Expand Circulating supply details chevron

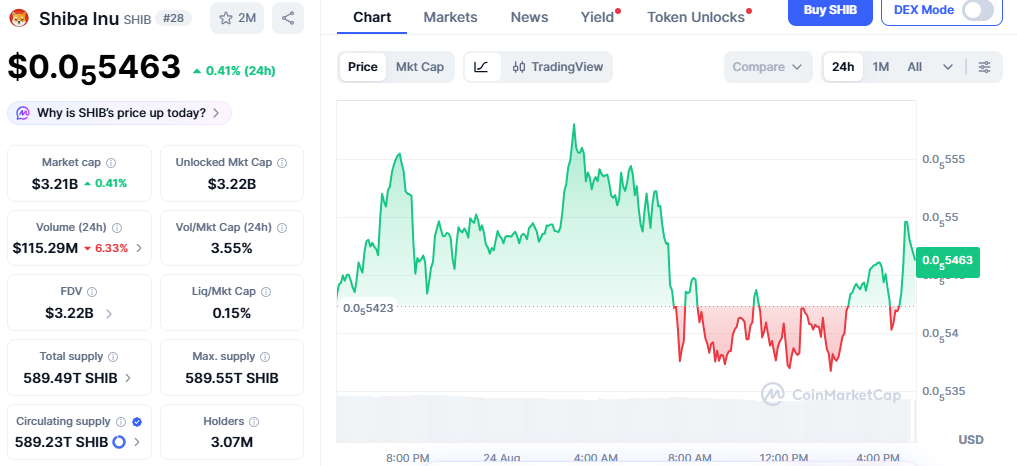coord(137,443)
